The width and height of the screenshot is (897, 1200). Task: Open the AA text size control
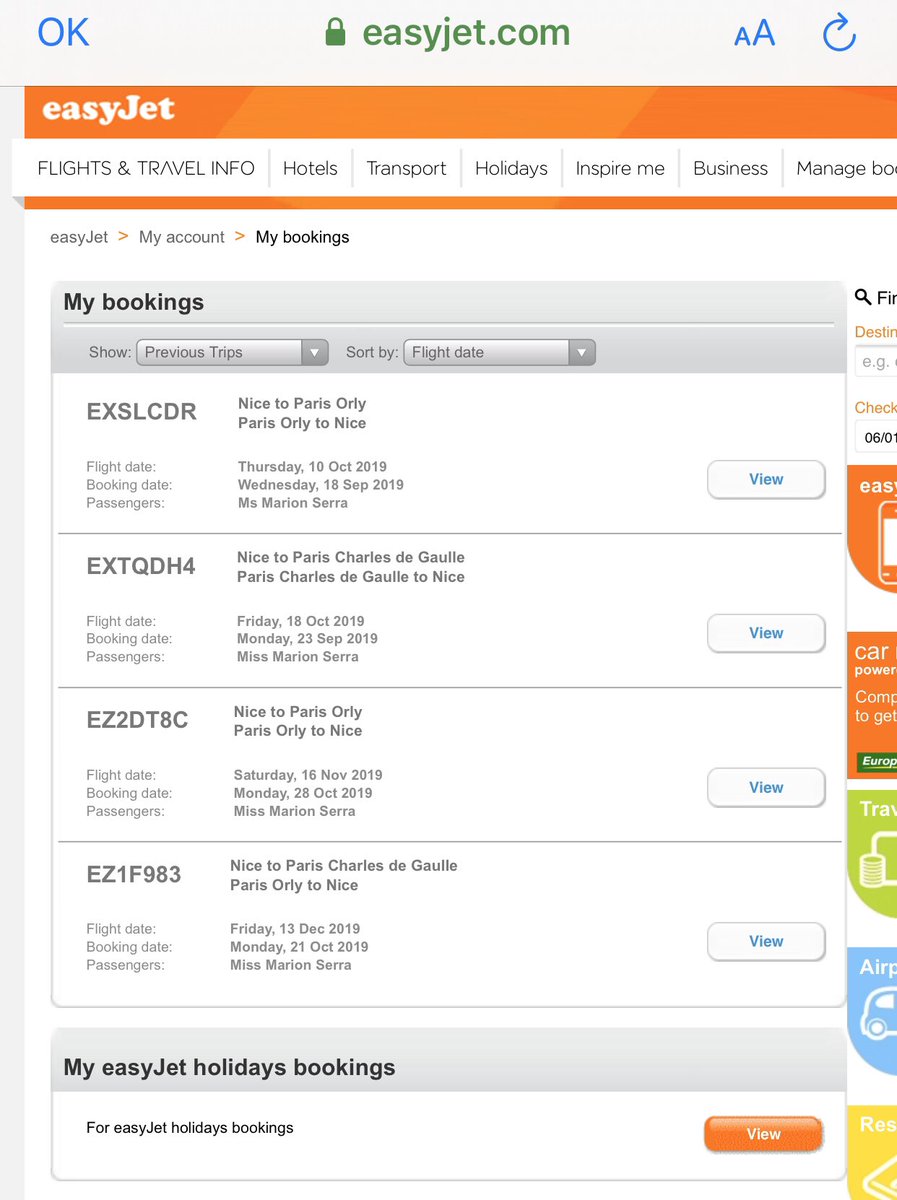coord(755,34)
